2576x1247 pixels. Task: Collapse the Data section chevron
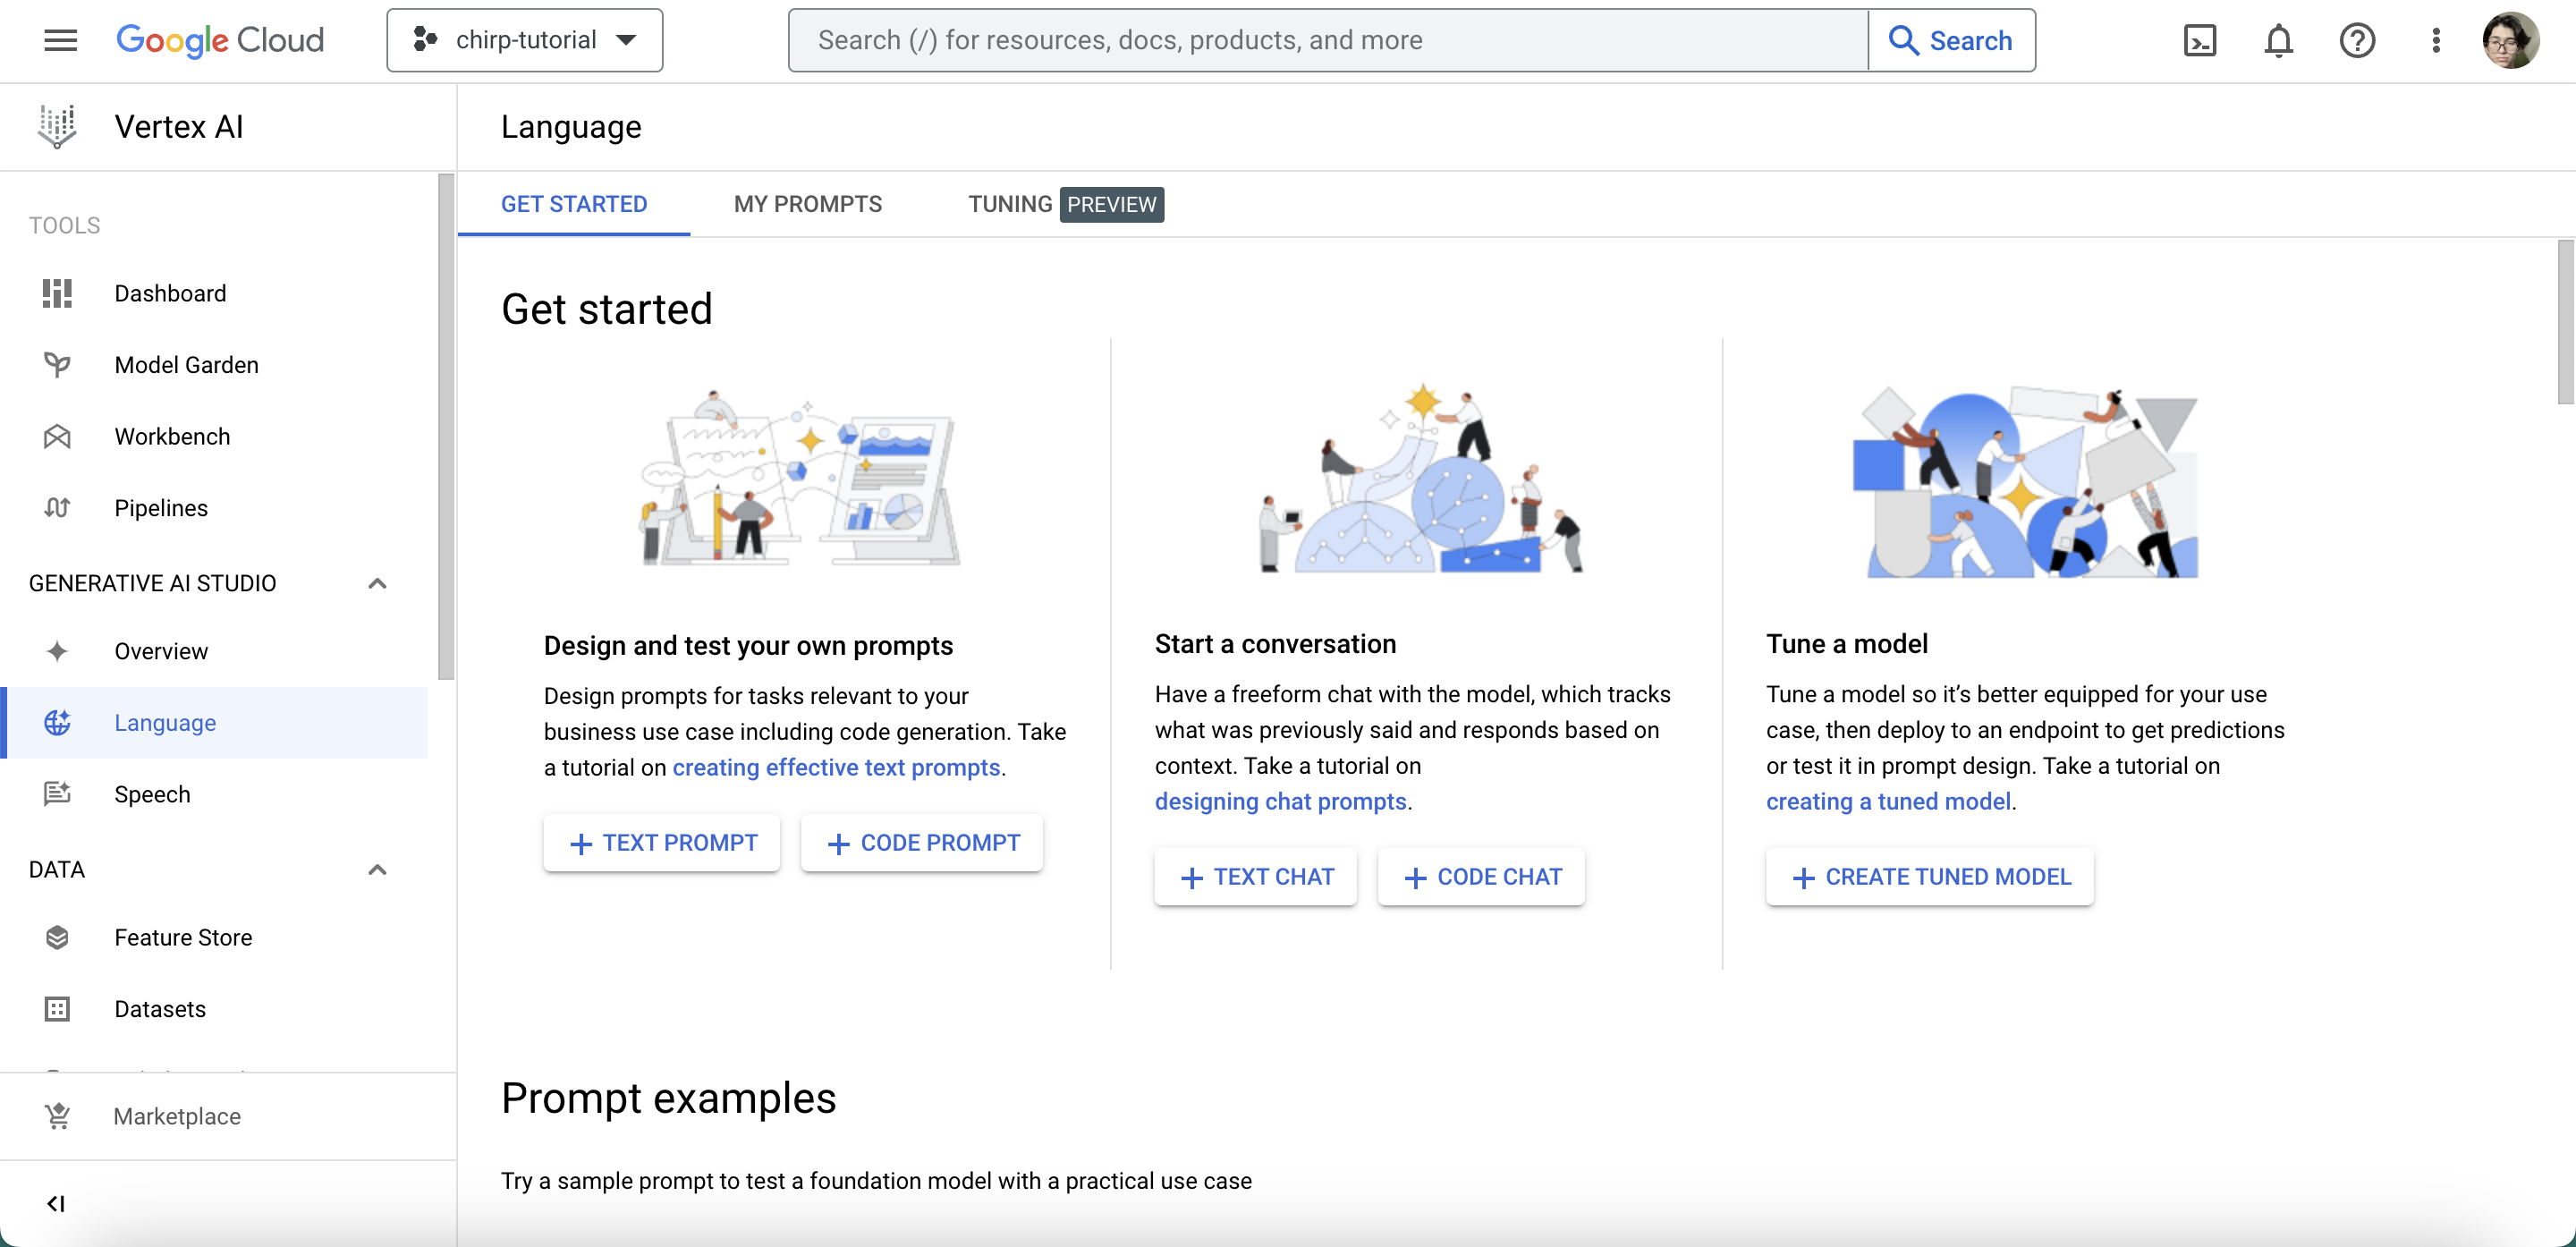point(377,869)
